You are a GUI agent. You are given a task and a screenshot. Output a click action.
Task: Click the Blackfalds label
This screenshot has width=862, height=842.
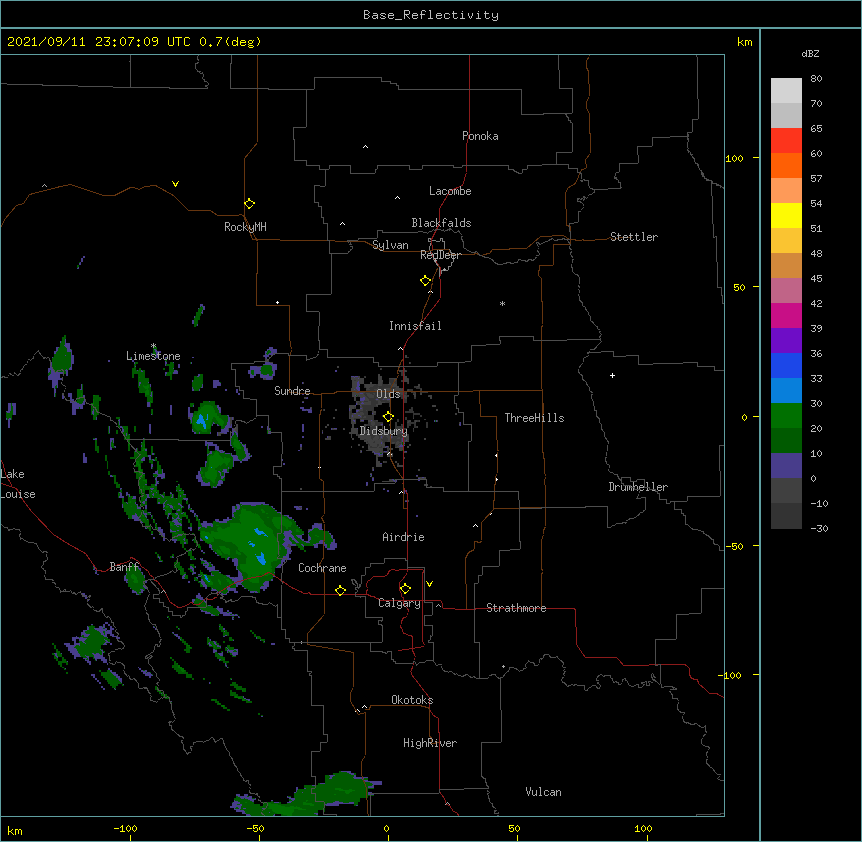[x=441, y=223]
